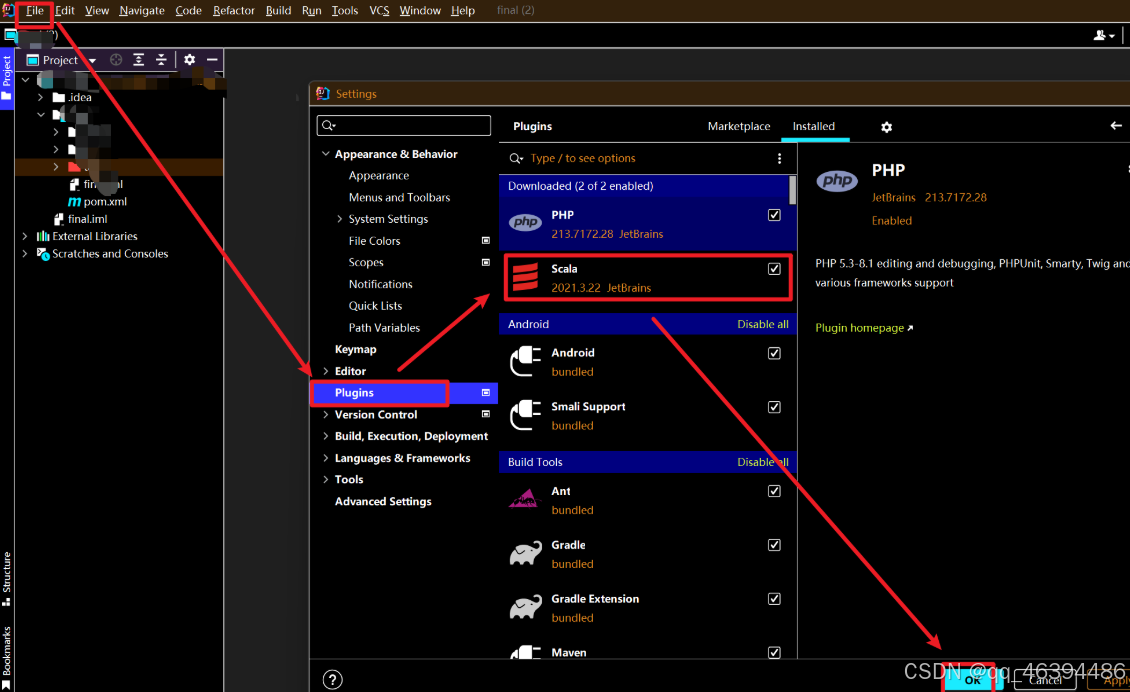
Task: Click the PHP plugin logo icon
Action: tap(525, 222)
